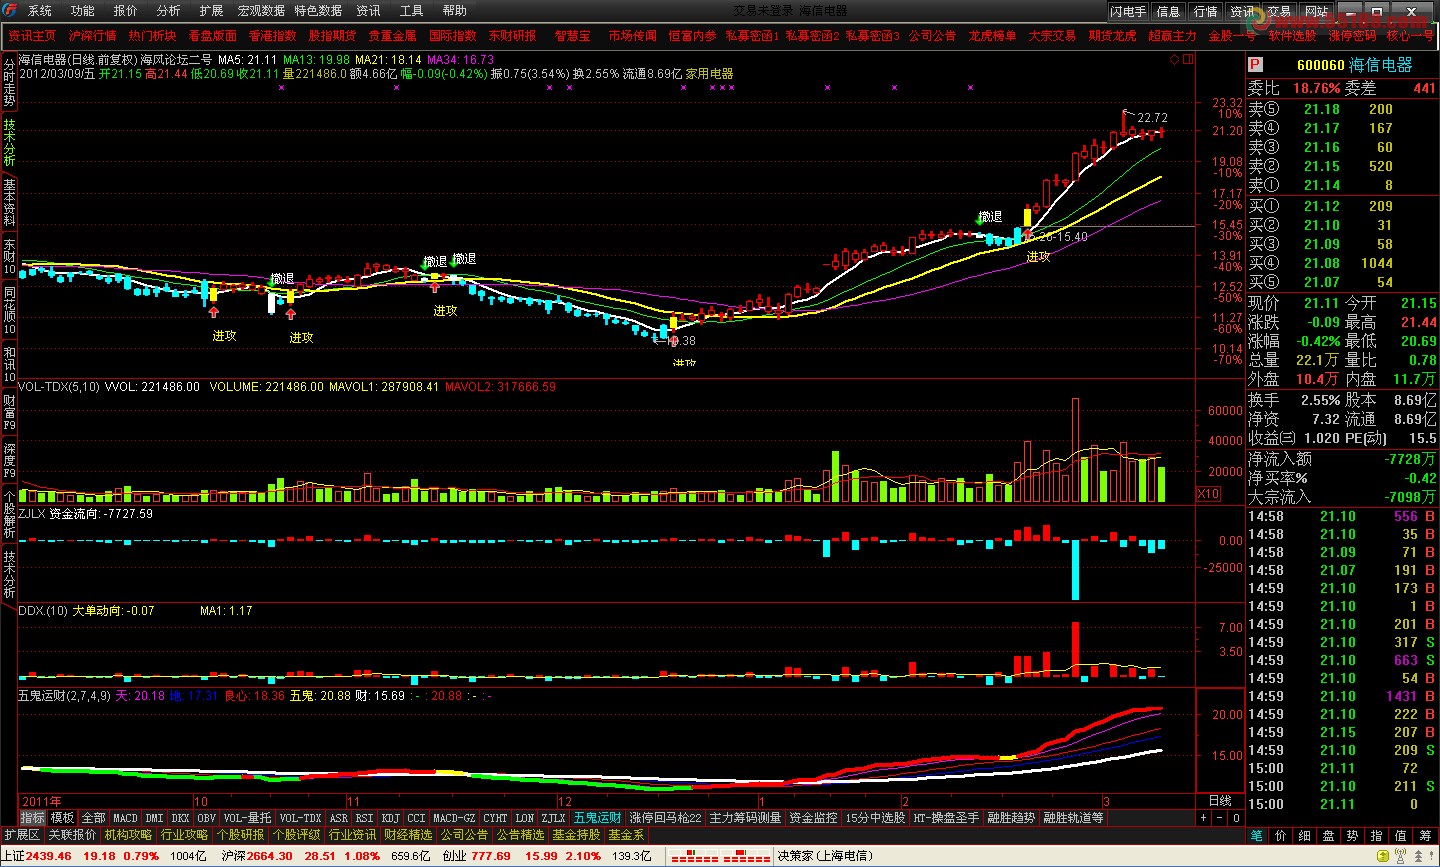Open the 扩展区 tab
Viewport: 1440px width, 867px height.
point(22,835)
